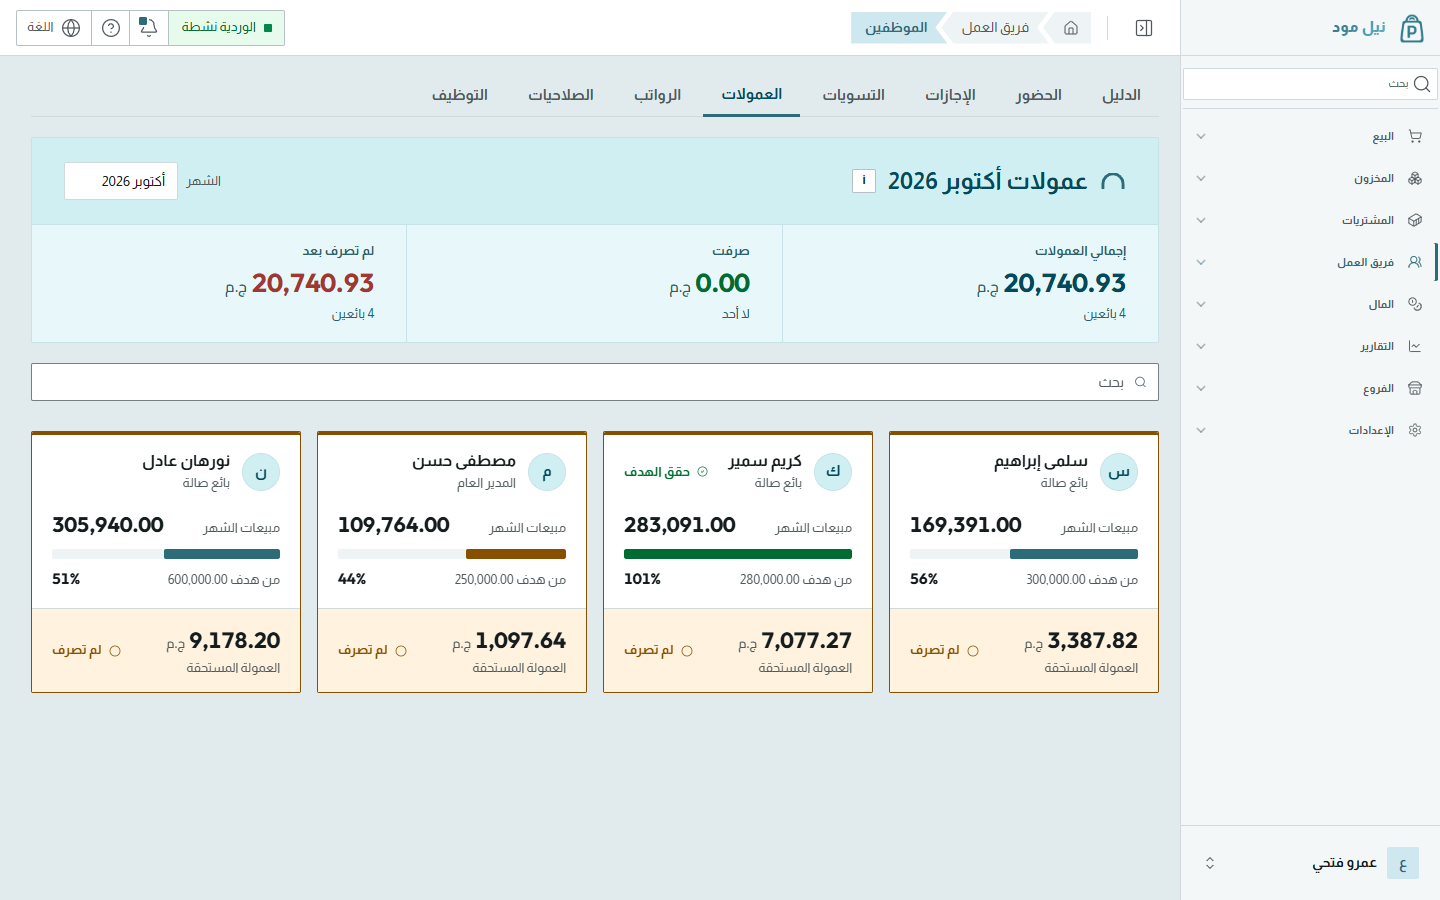Open the اللغة language button

pyautogui.click(x=54, y=28)
